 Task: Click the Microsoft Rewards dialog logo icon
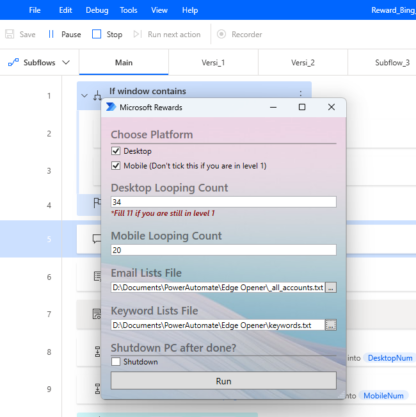pos(111,107)
